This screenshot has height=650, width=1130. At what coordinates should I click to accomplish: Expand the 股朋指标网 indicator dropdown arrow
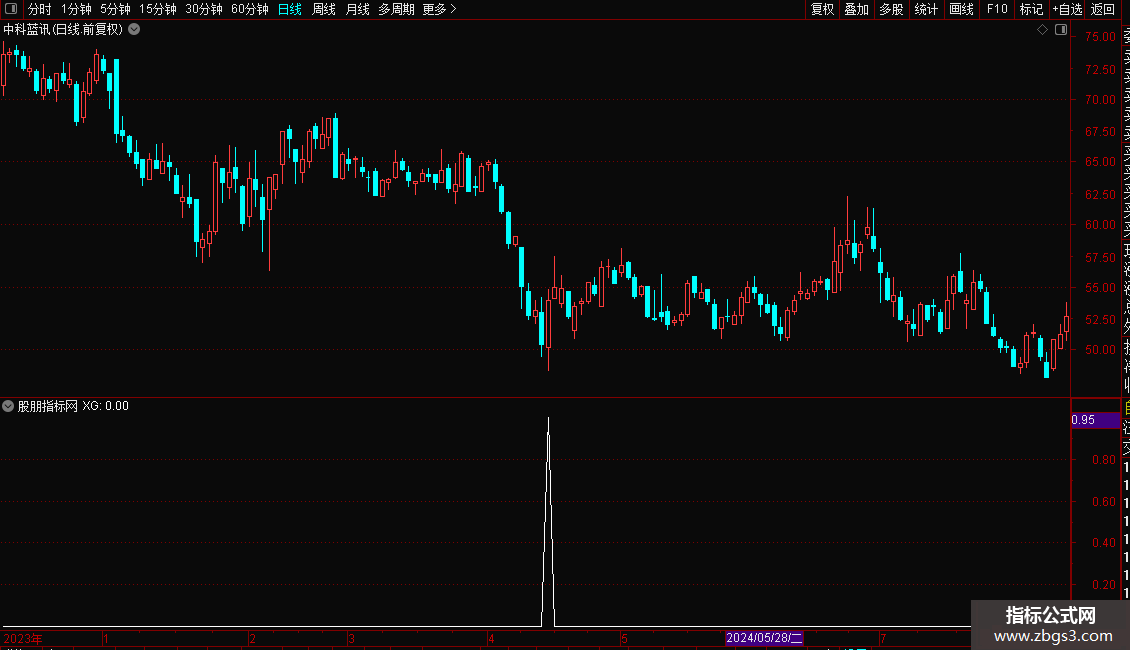point(8,406)
